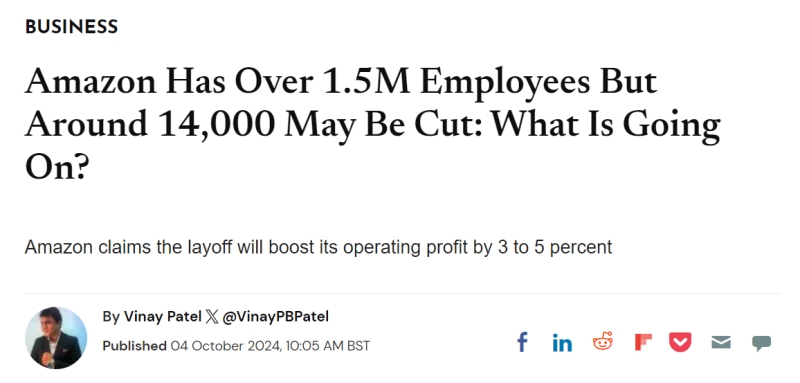Viewport: 800px width, 383px height.
Task: Click the published date 04 October 2024
Action: pos(226,346)
